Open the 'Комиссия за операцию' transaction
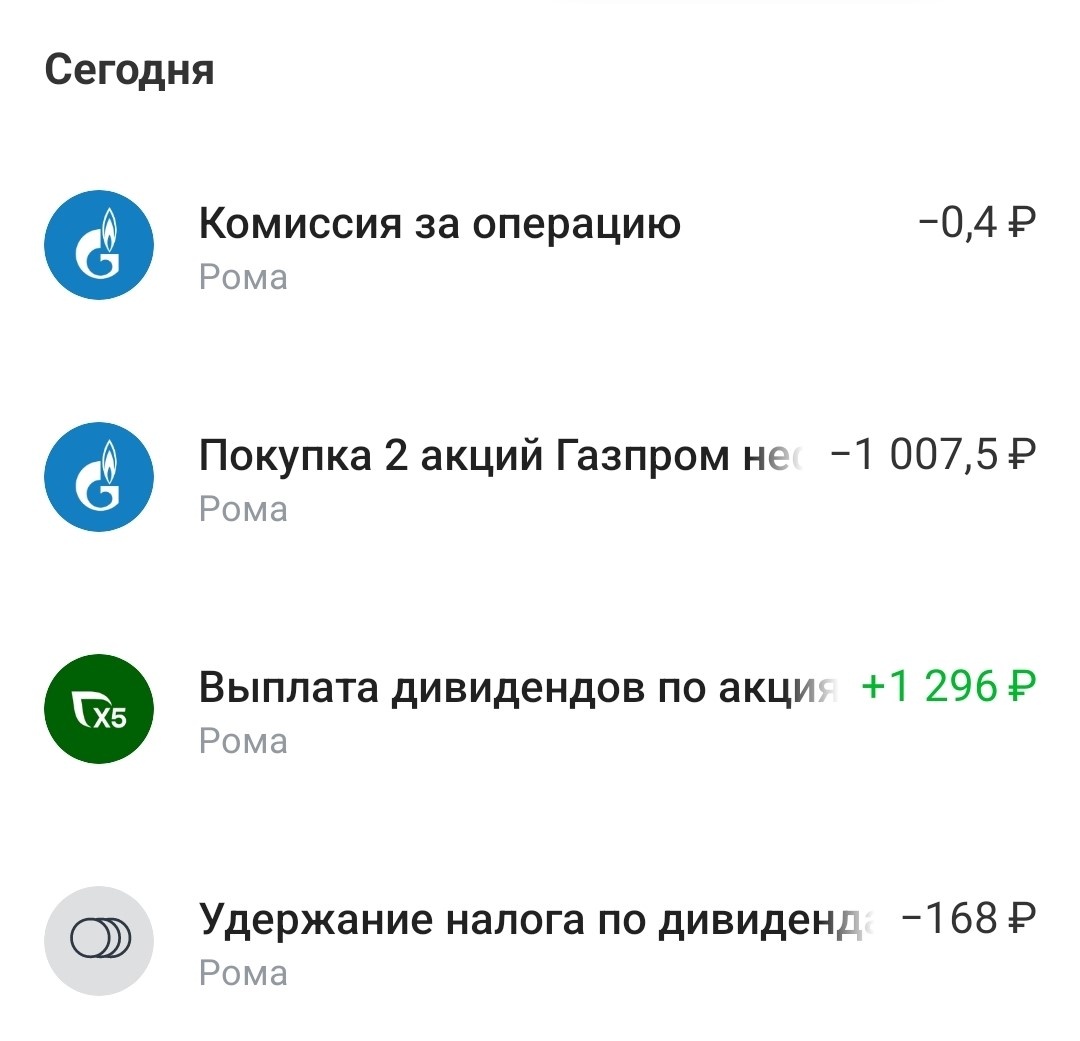This screenshot has height=1041, width=1080. [x=440, y=224]
